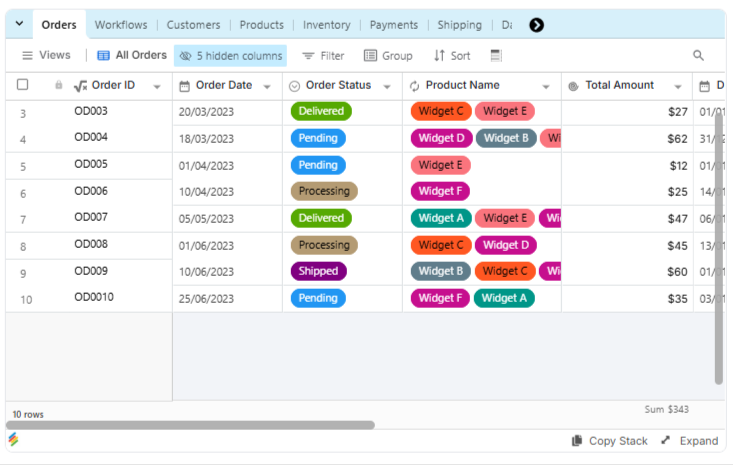Click row number 7

click(23, 220)
